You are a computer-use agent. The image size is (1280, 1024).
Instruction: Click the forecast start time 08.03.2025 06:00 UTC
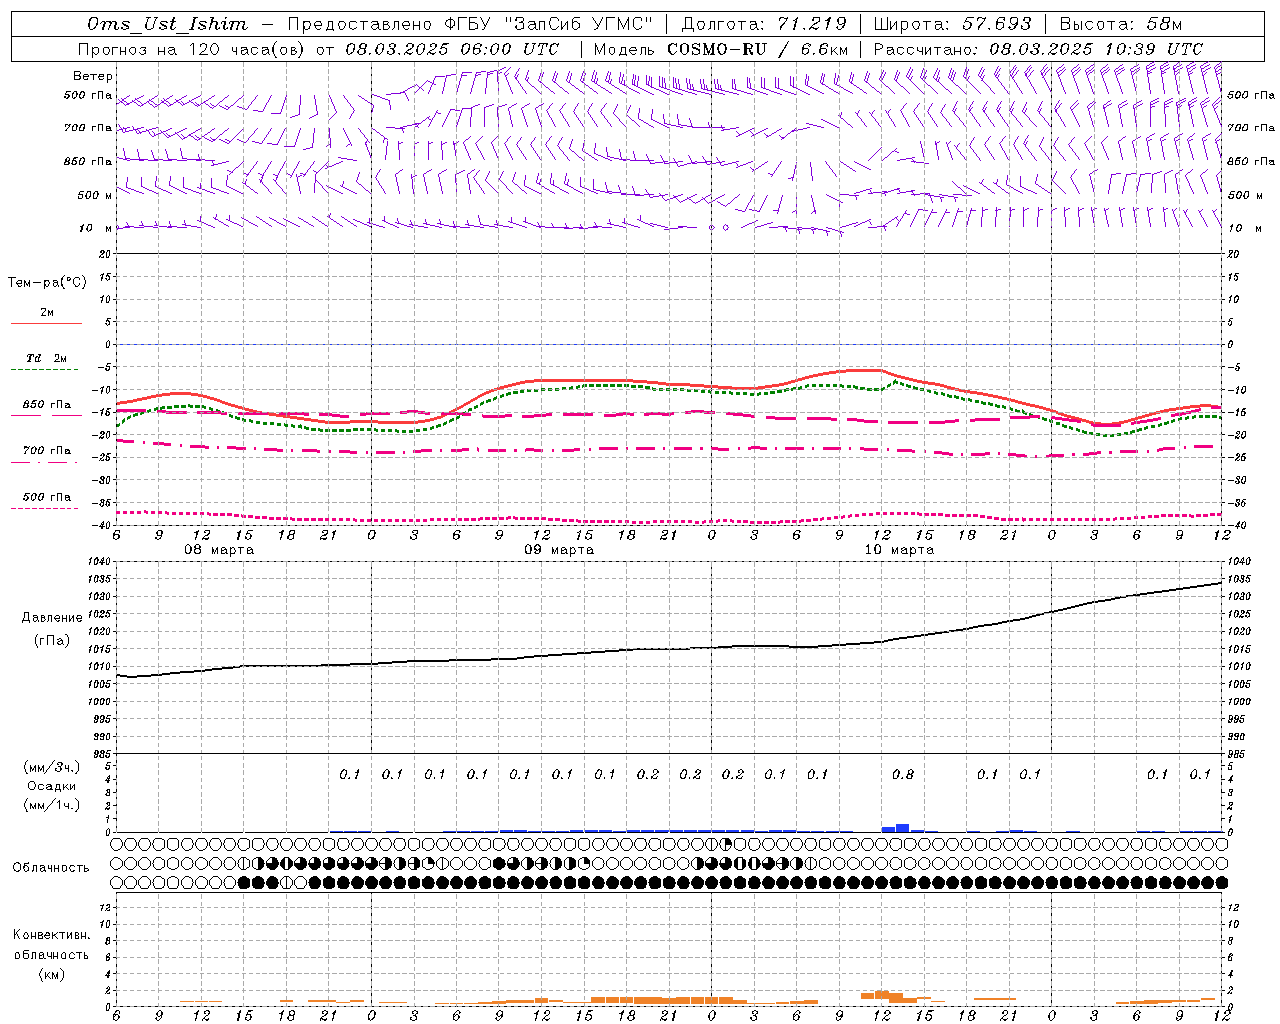pyautogui.click(x=452, y=49)
